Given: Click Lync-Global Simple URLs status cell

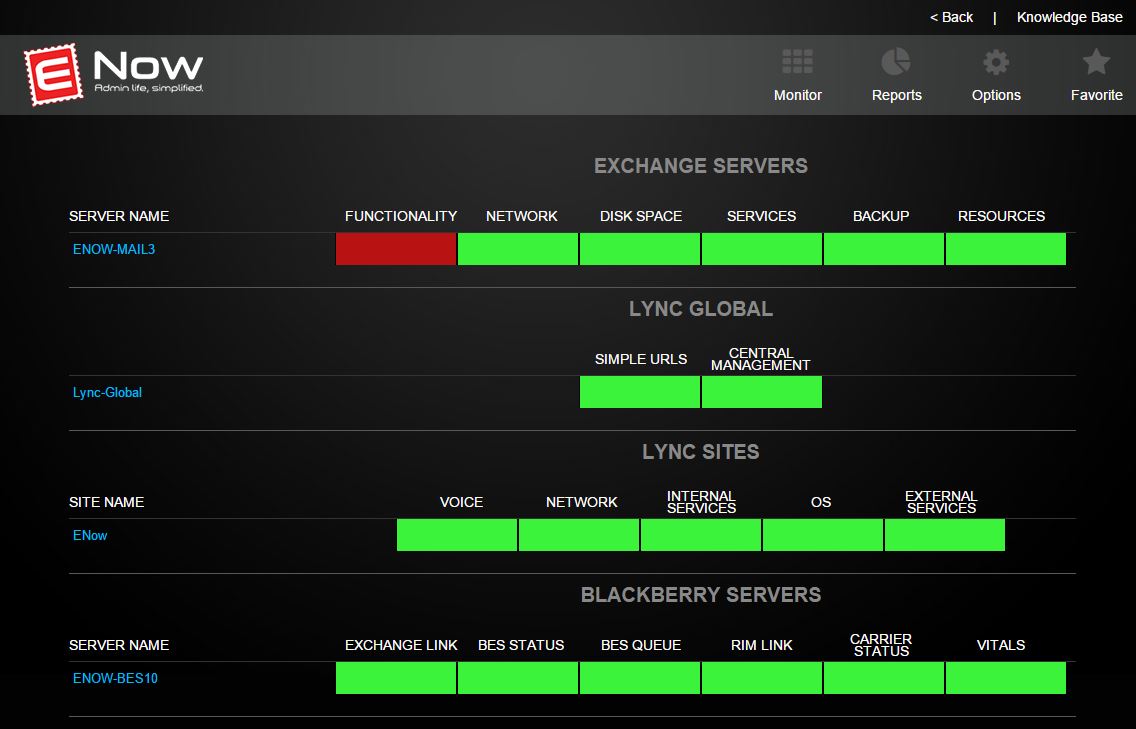Looking at the screenshot, I should (640, 392).
